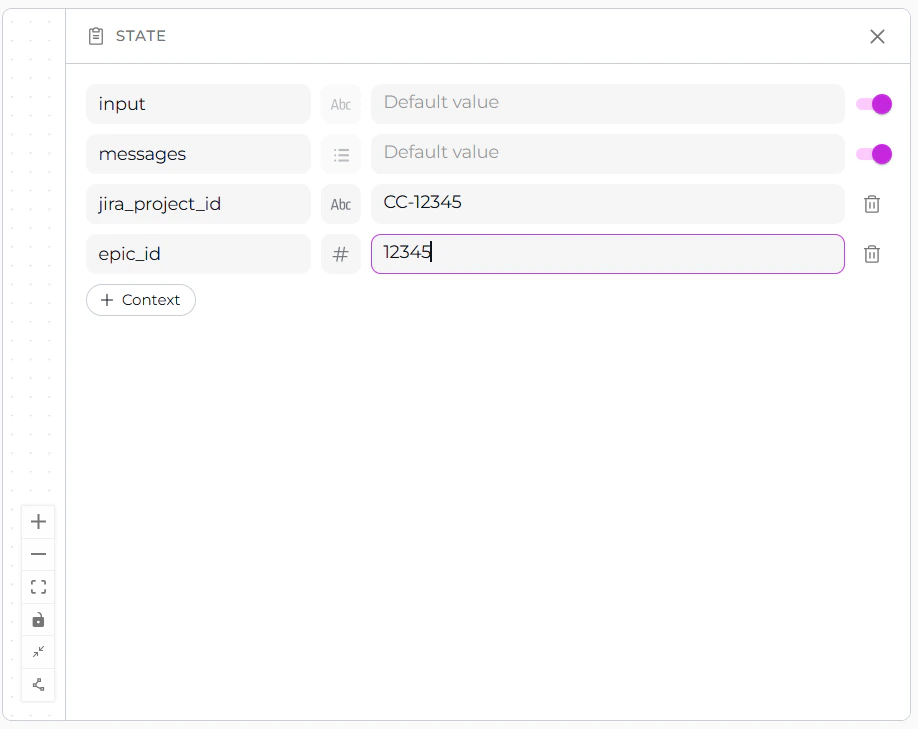Click the share graph icon in the sidebar

[x=38, y=685]
